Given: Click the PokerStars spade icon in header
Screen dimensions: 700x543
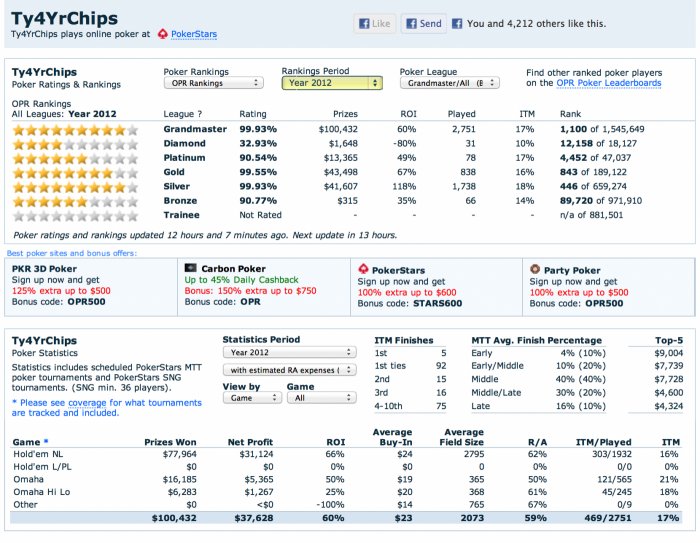Looking at the screenshot, I should 163,33.
